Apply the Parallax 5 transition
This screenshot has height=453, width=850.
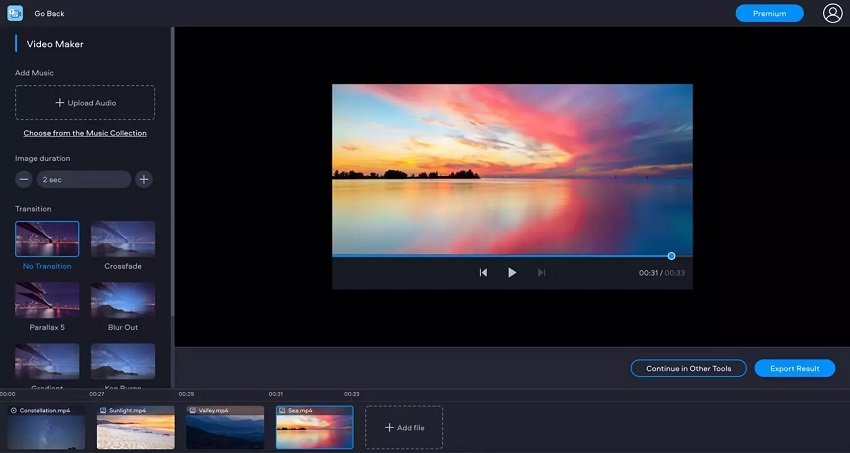tap(47, 300)
